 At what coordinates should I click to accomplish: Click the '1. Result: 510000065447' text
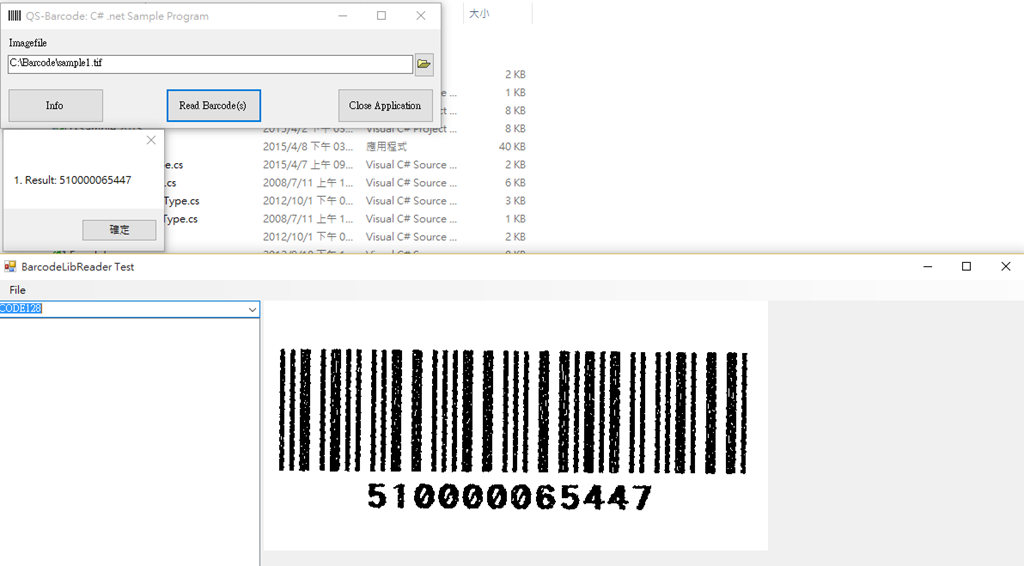coord(72,180)
